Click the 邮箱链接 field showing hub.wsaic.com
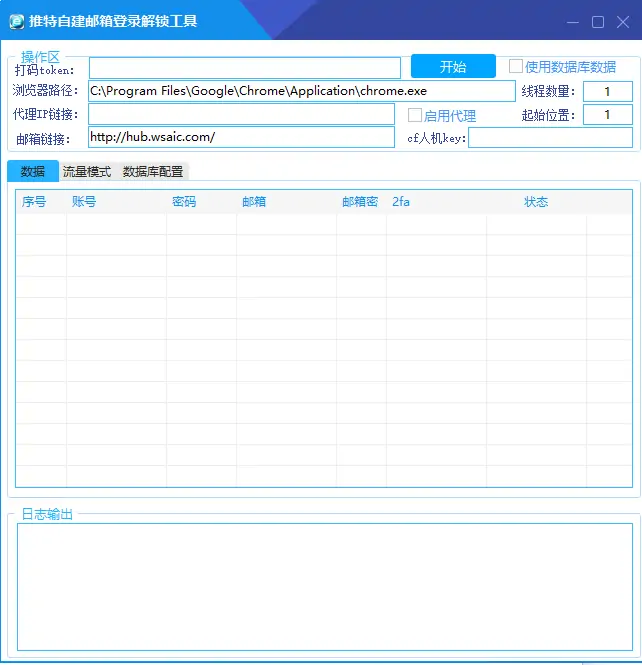This screenshot has width=642, height=665. click(x=241, y=137)
